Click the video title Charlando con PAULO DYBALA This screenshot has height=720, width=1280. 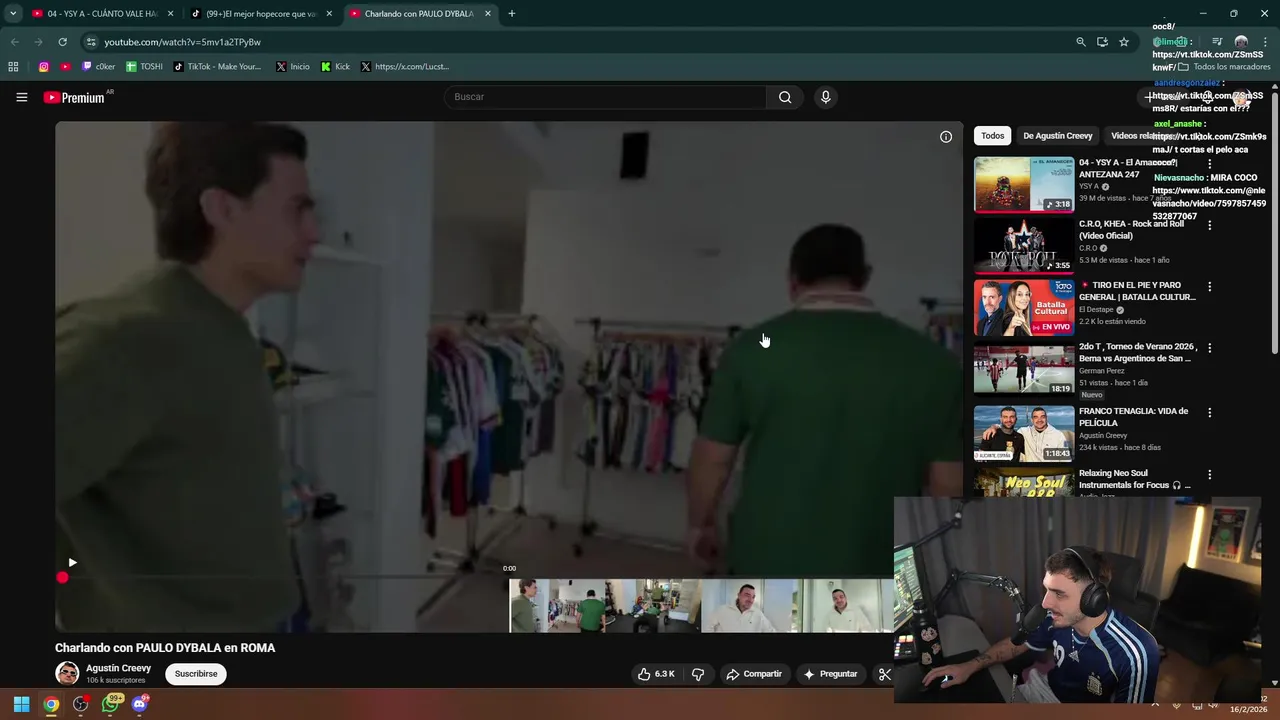(x=165, y=648)
